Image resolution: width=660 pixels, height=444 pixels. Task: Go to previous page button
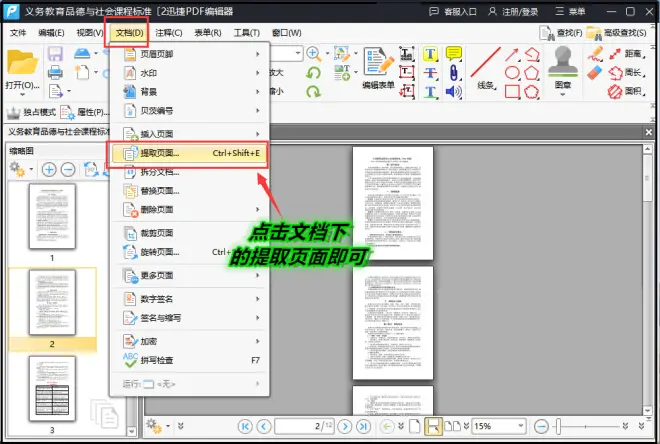264,426
